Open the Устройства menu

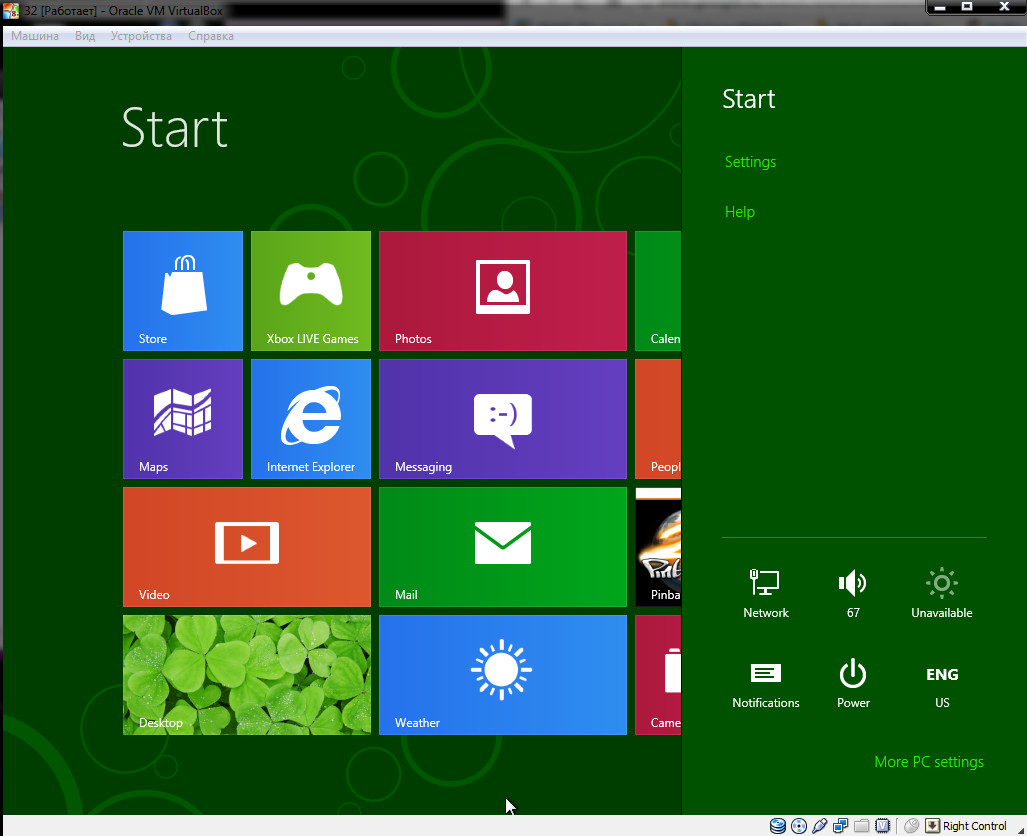coord(141,36)
